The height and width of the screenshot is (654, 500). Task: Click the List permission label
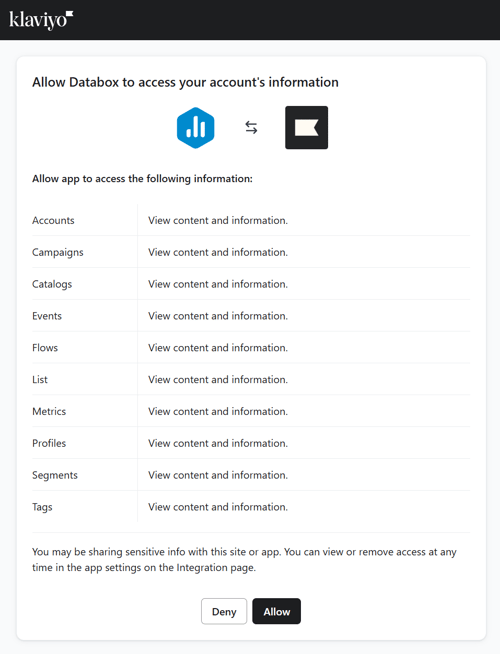coord(40,380)
